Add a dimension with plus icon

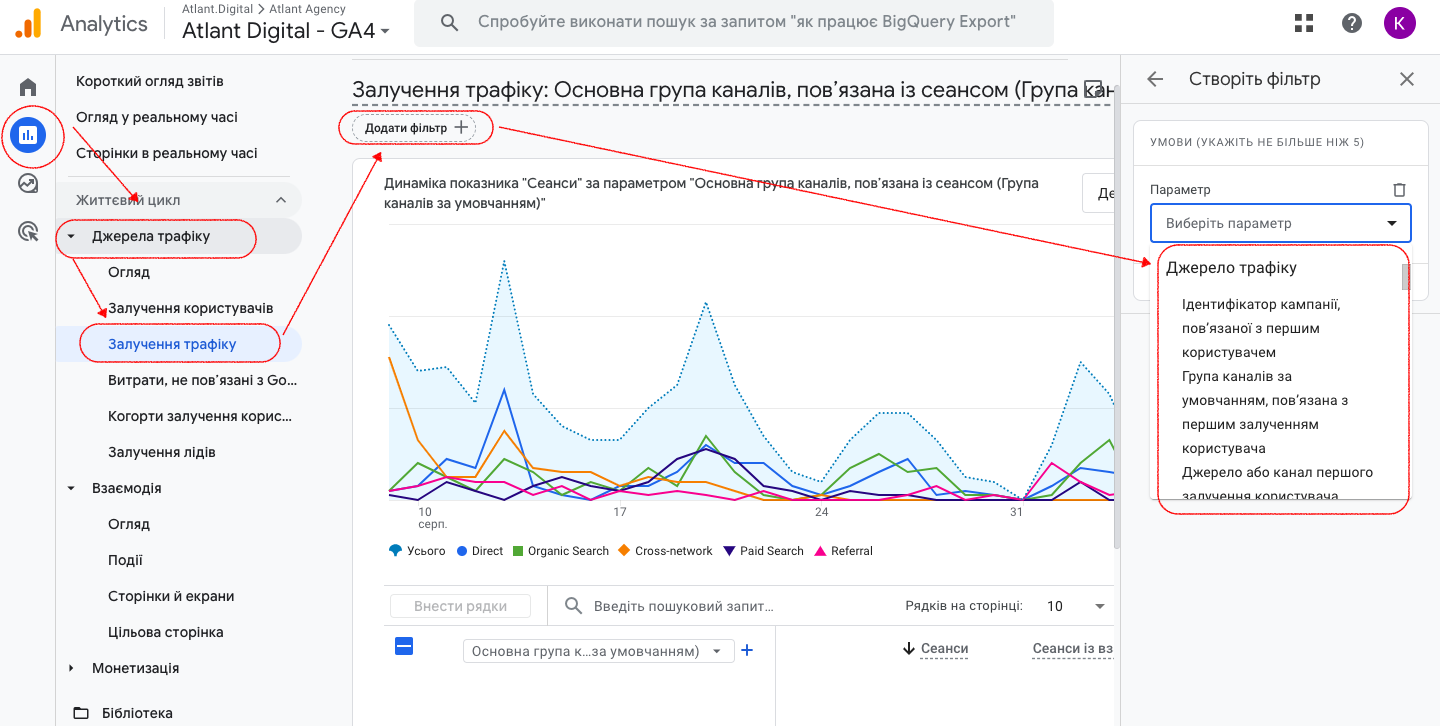click(x=746, y=651)
